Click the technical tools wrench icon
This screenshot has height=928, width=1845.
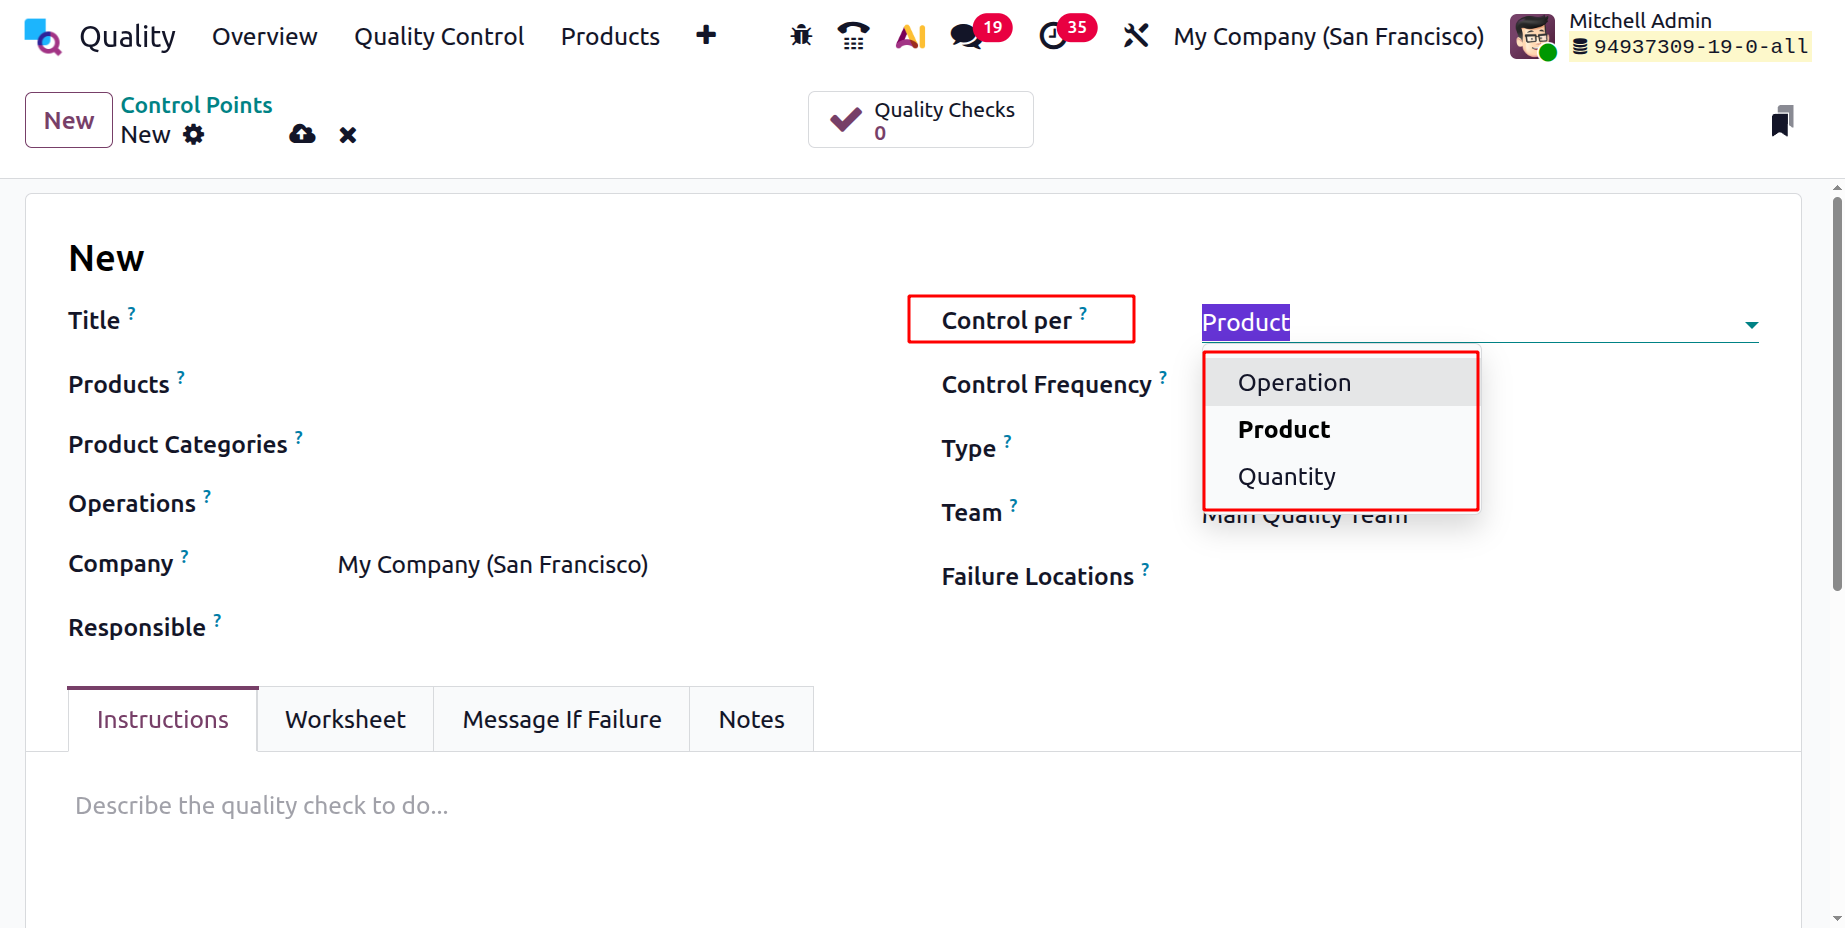point(1135,35)
